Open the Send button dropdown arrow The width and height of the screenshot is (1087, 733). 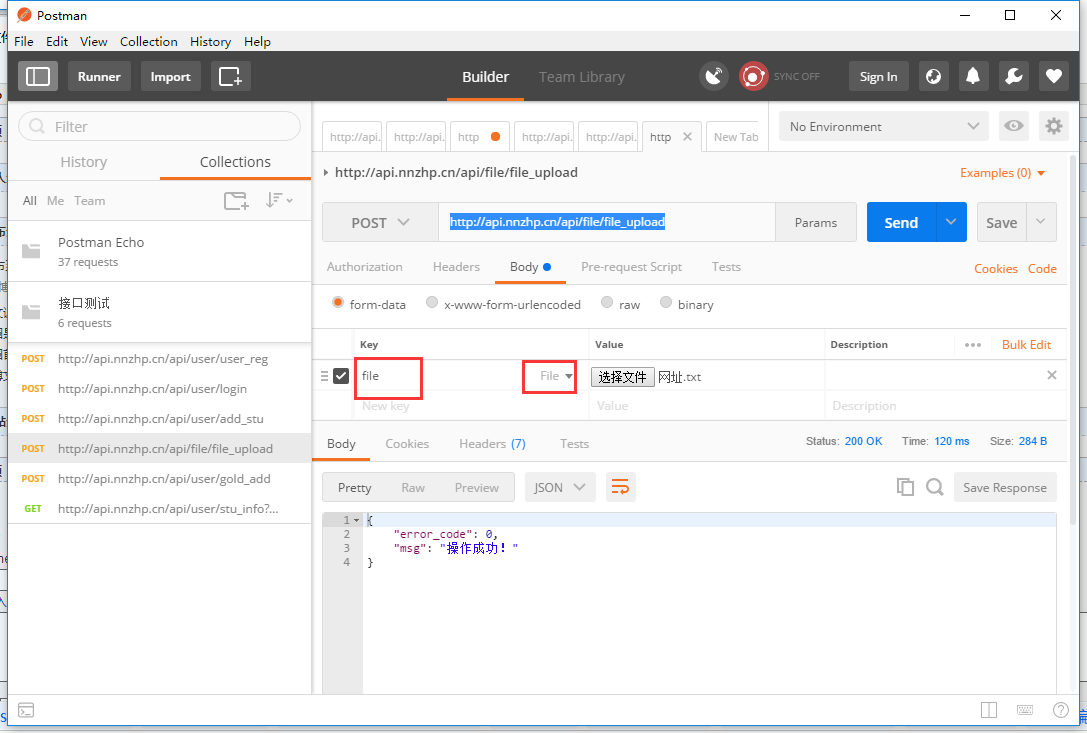click(951, 222)
